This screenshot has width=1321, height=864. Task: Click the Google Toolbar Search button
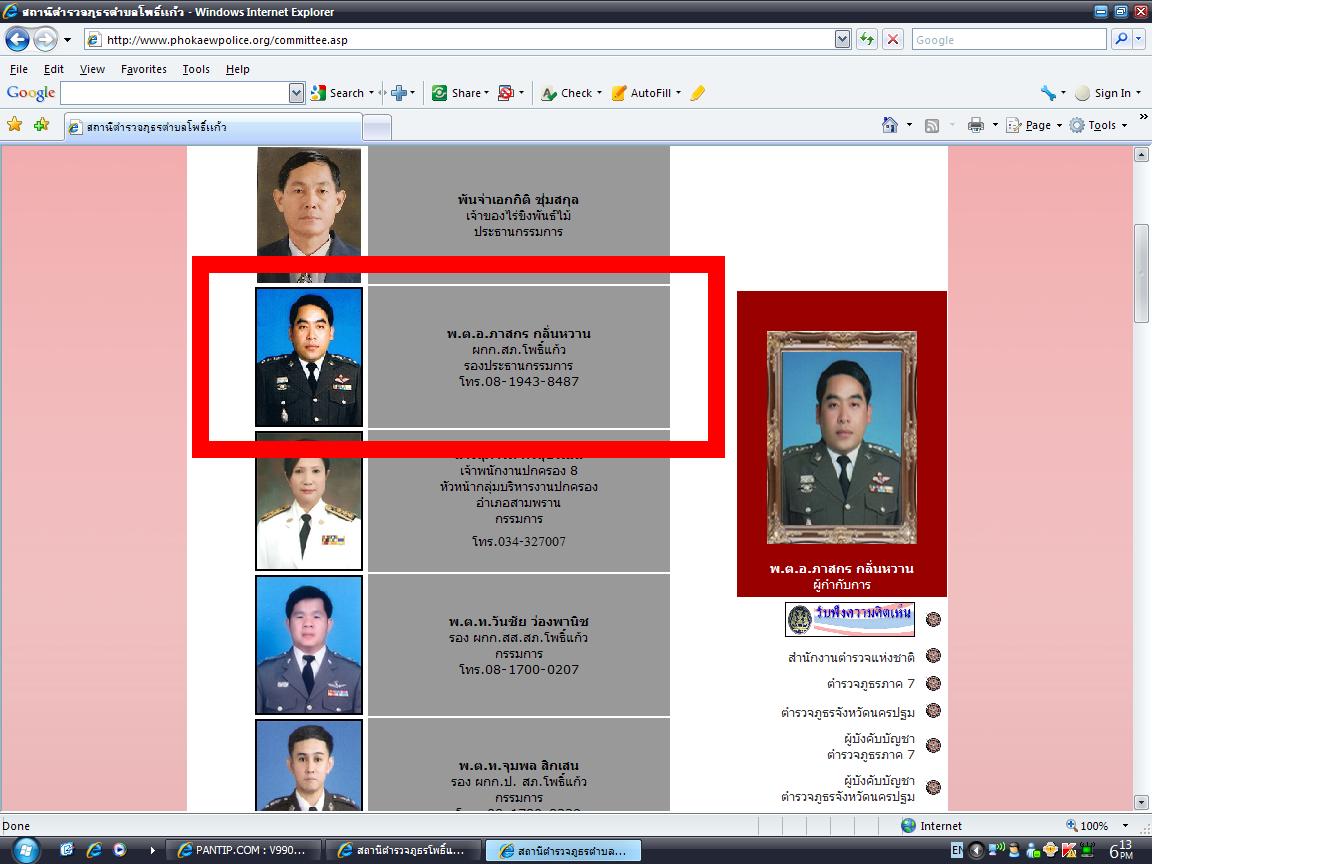pyautogui.click(x=338, y=93)
